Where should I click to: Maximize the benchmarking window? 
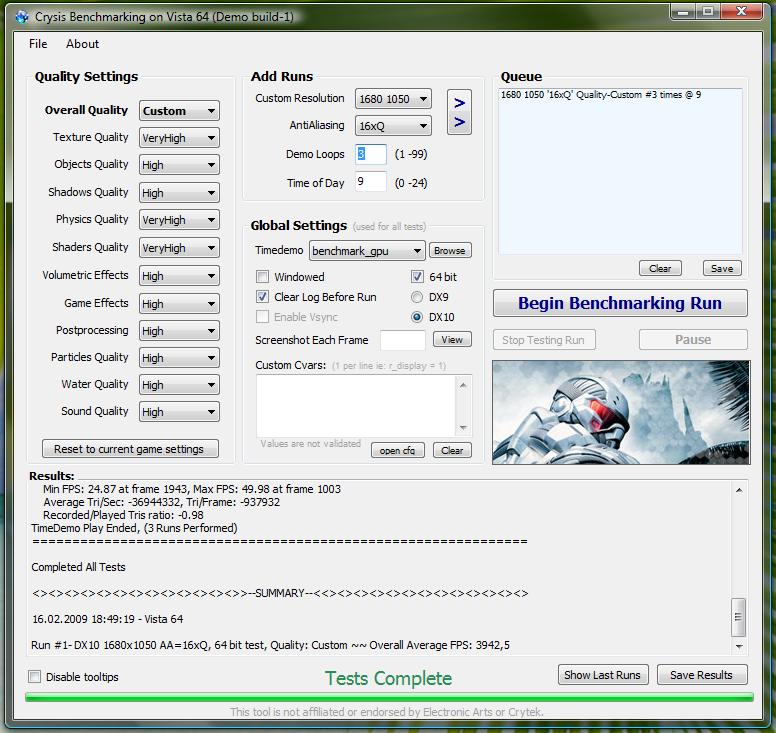pyautogui.click(x=709, y=11)
